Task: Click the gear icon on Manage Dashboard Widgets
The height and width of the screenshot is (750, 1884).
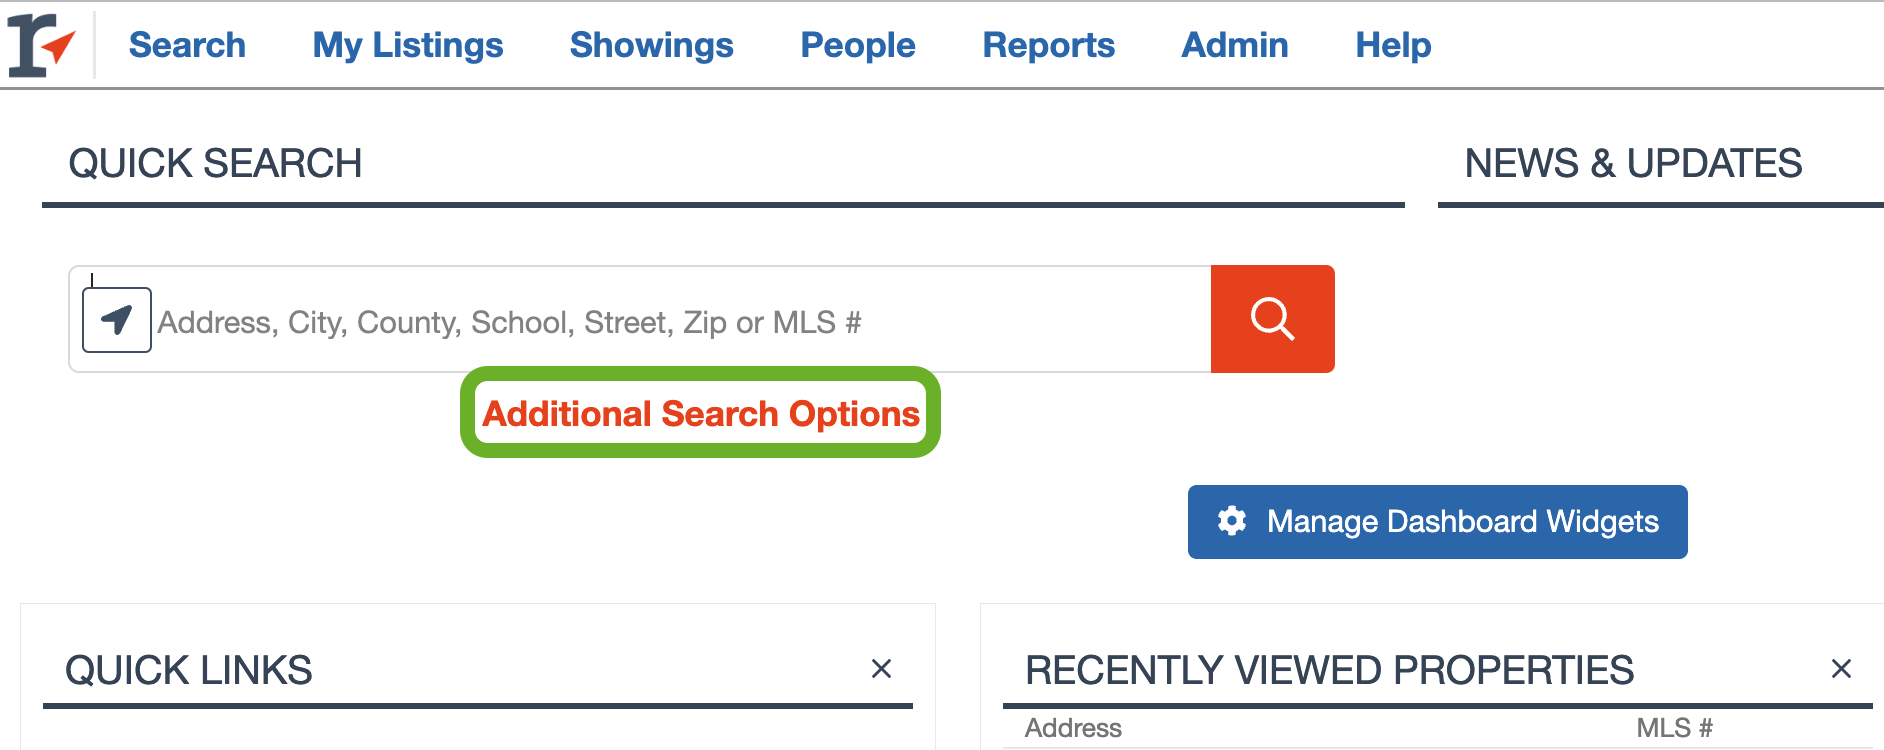Action: click(x=1231, y=521)
